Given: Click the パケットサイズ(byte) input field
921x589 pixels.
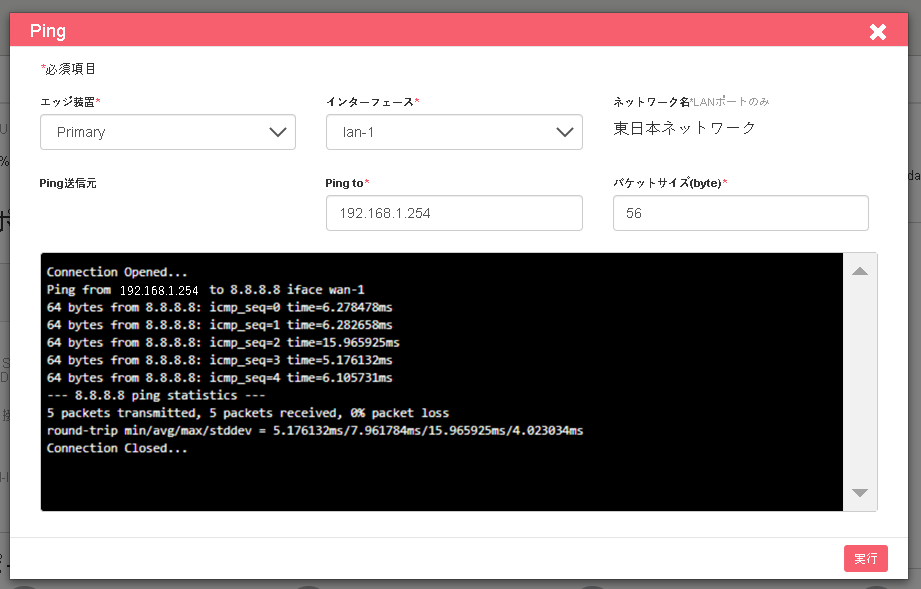Looking at the screenshot, I should (x=741, y=213).
